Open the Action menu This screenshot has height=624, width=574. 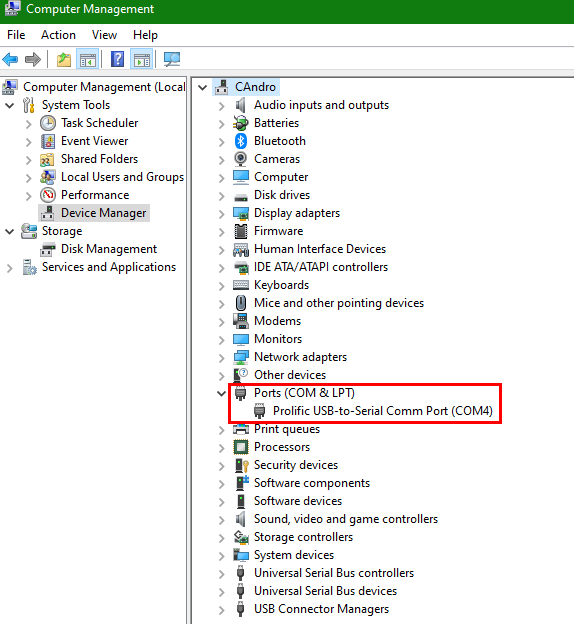58,35
